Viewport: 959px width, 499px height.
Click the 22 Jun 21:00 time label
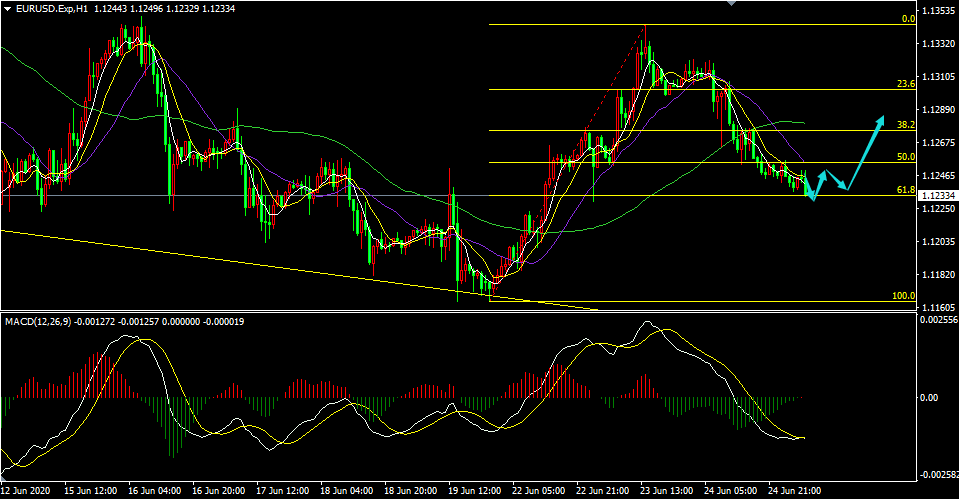(604, 490)
